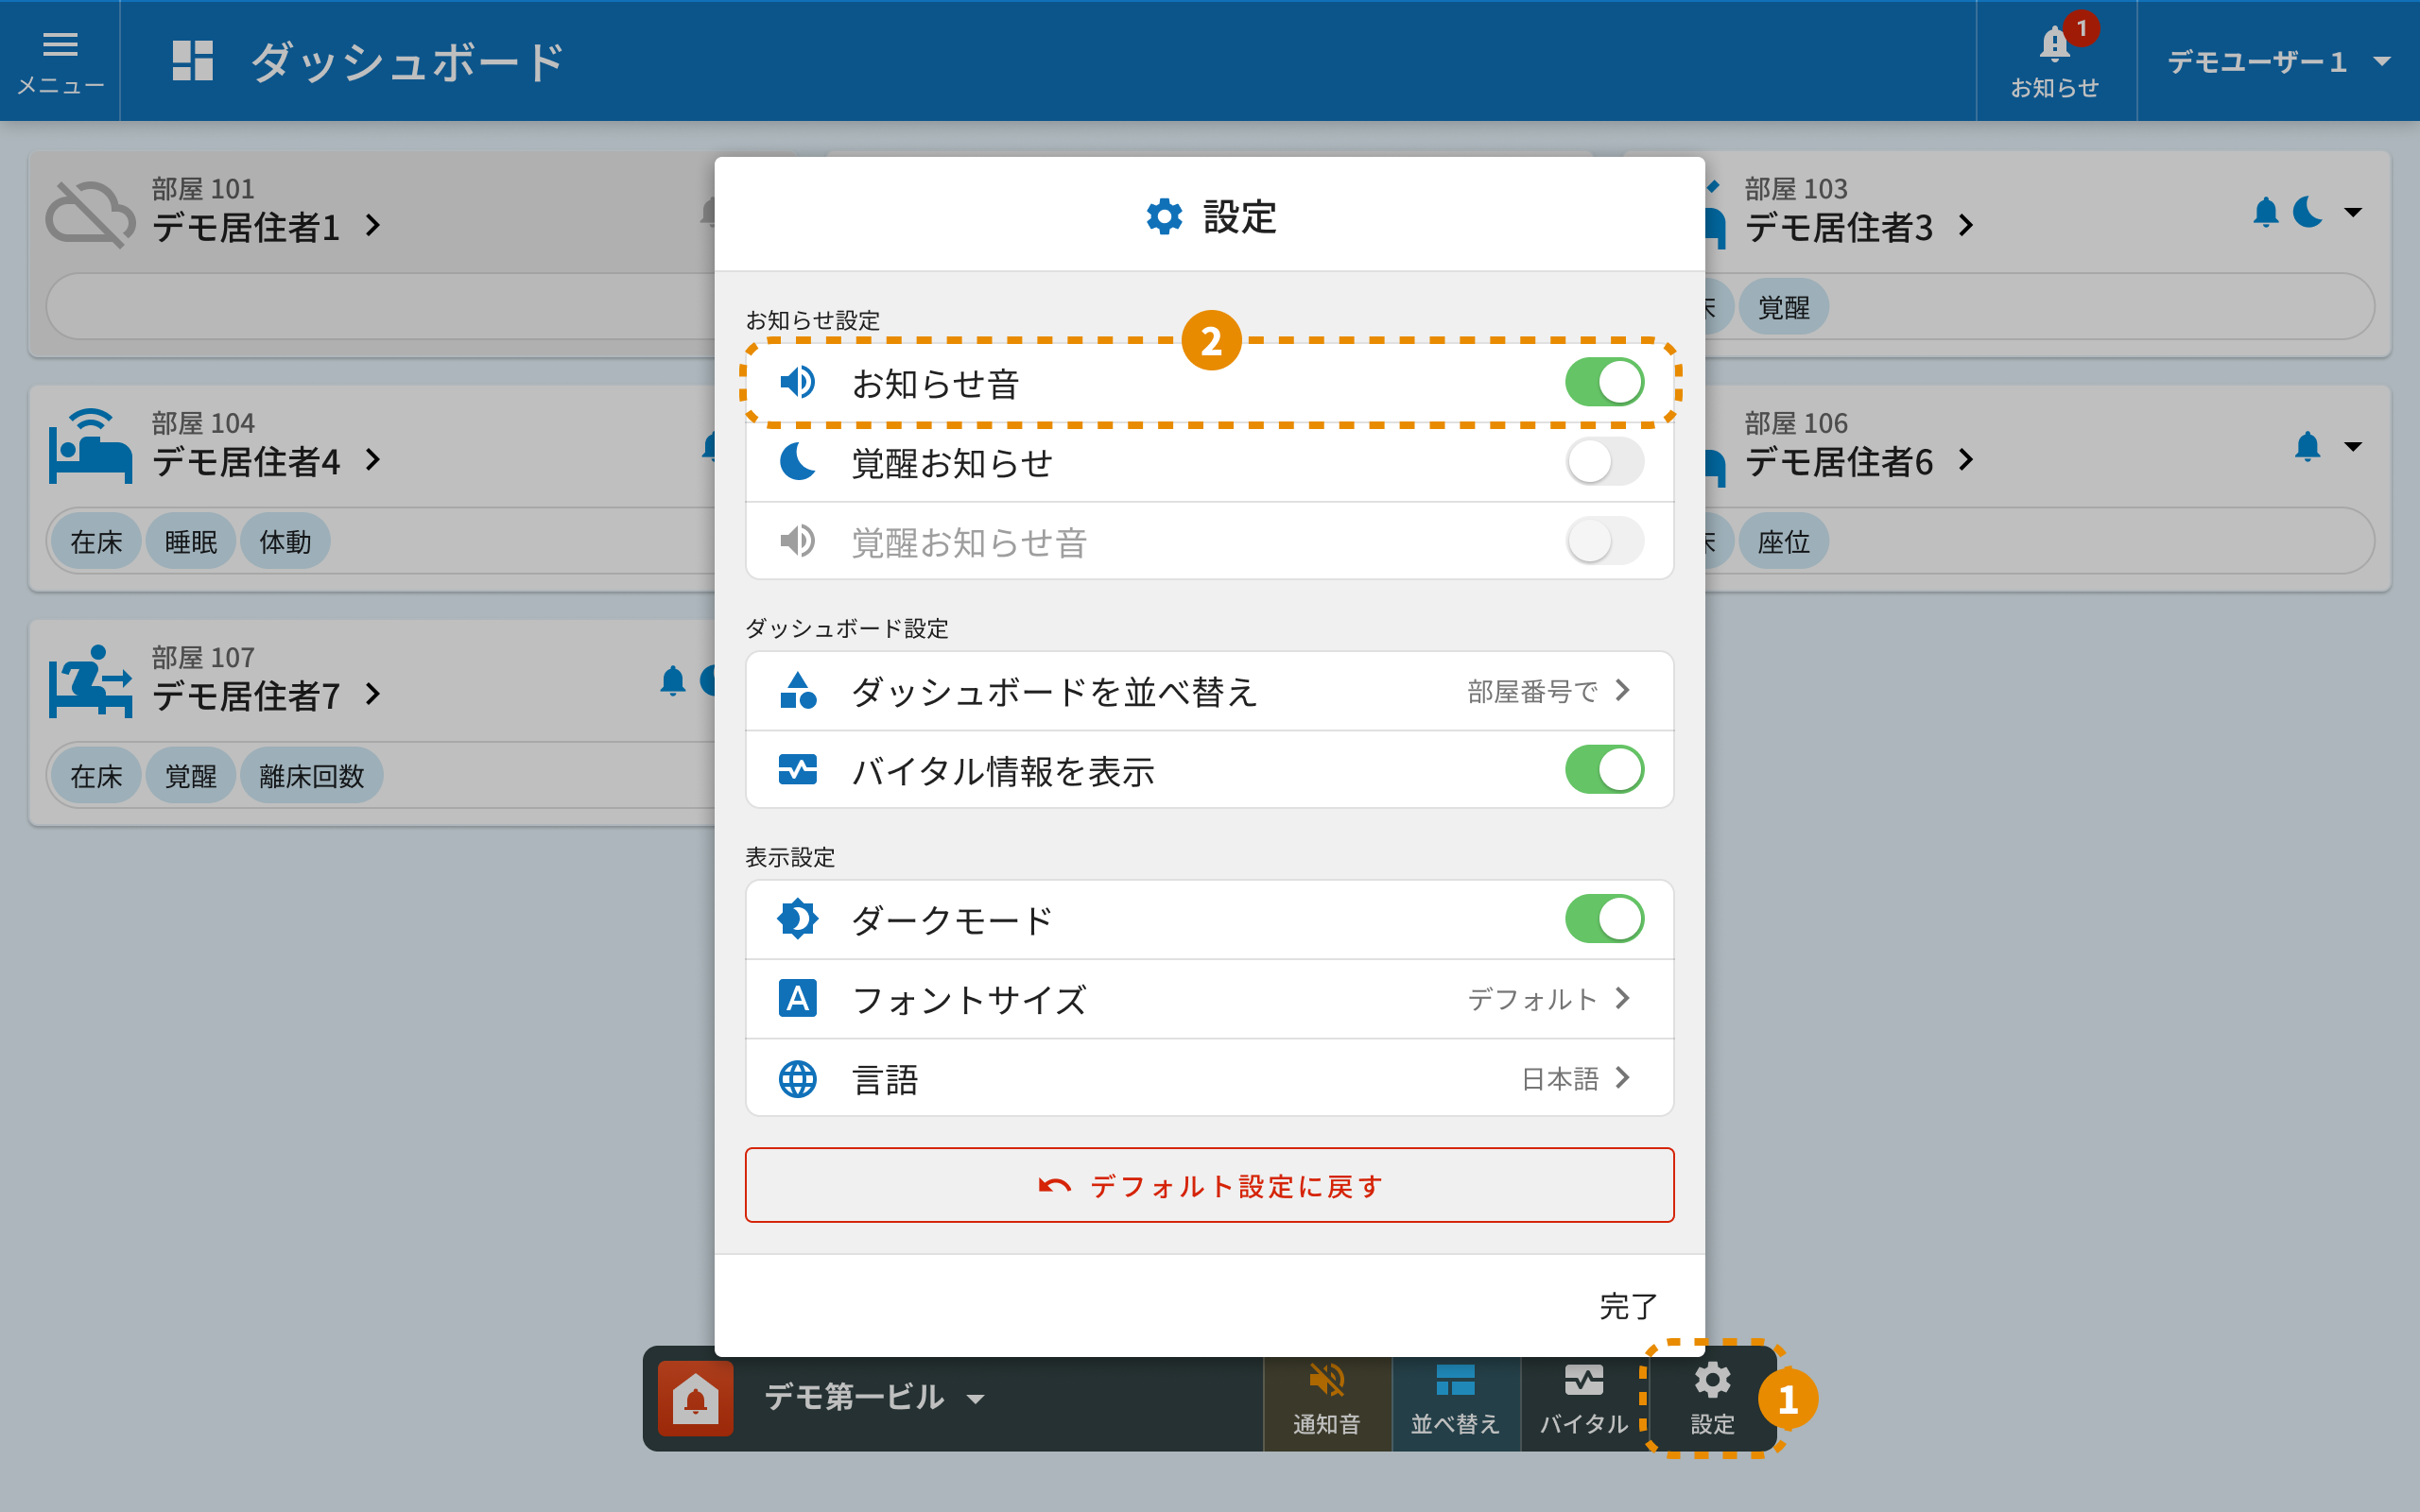Expand the room 103 card dropdown arrow
Screen dimensions: 2420x1512
coord(2353,212)
